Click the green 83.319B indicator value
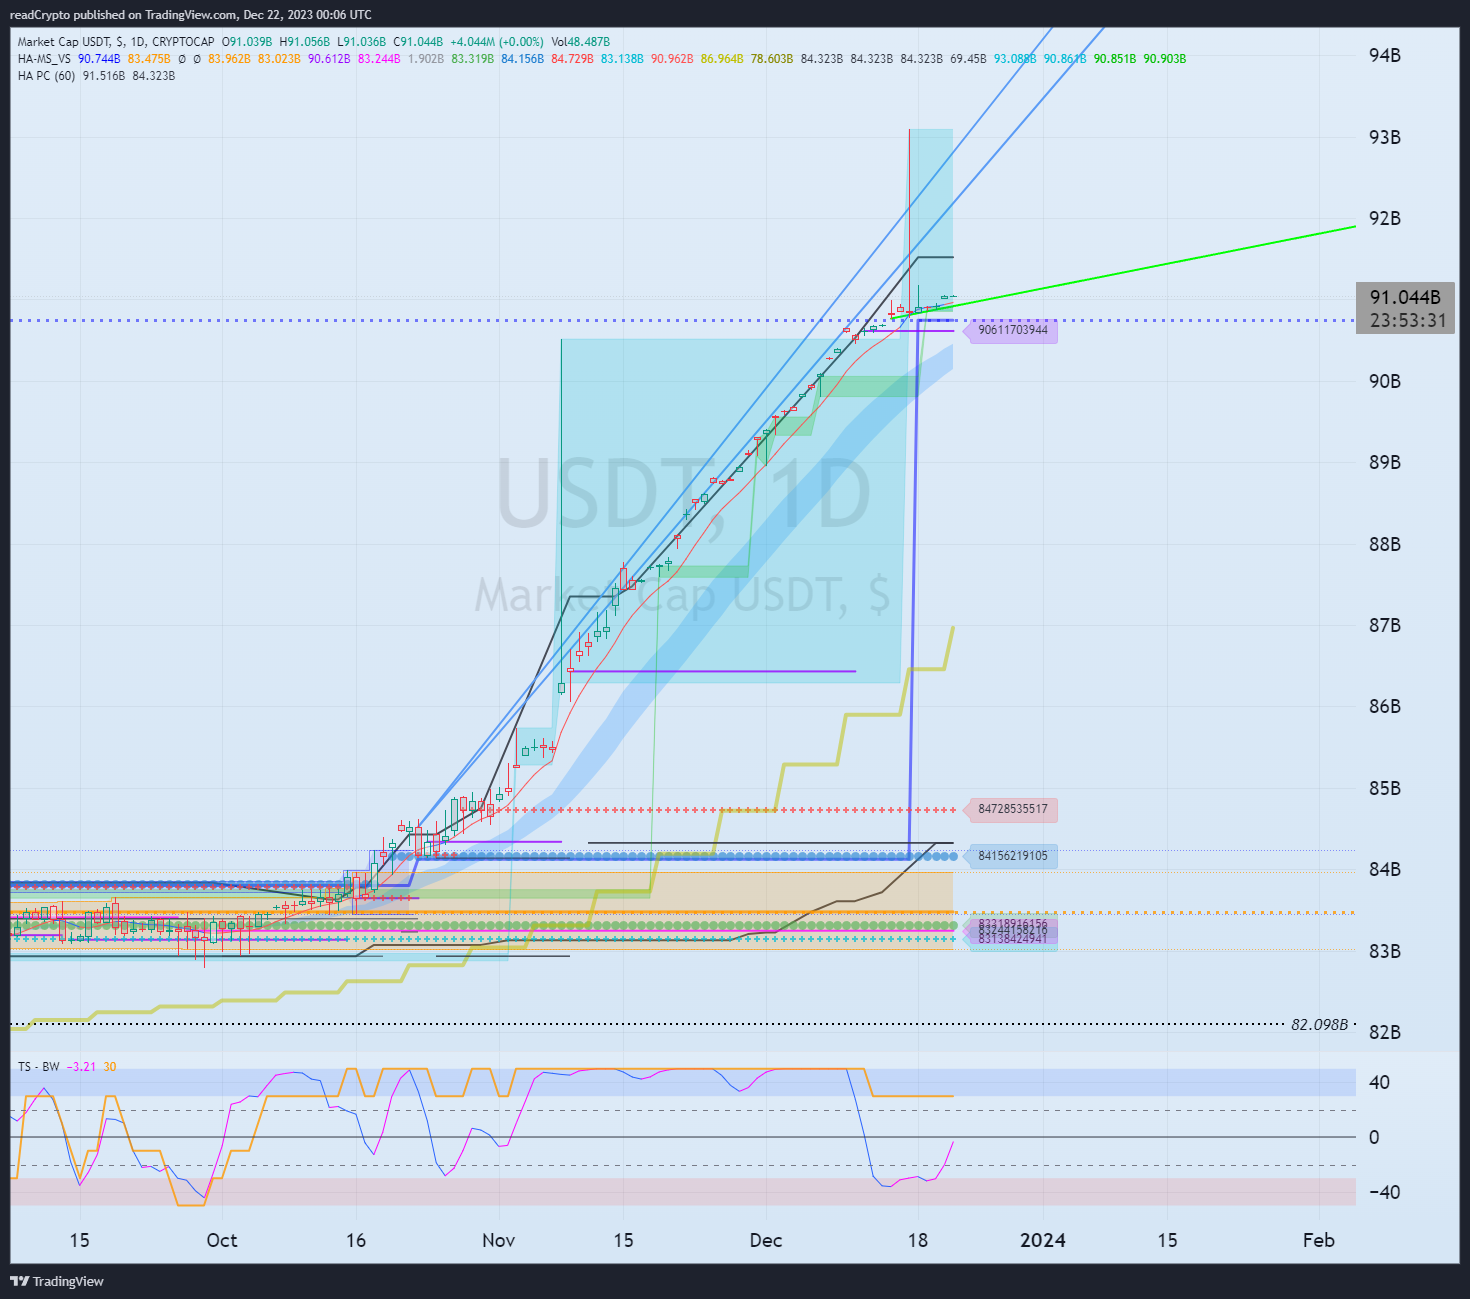1470x1299 pixels. tap(472, 59)
